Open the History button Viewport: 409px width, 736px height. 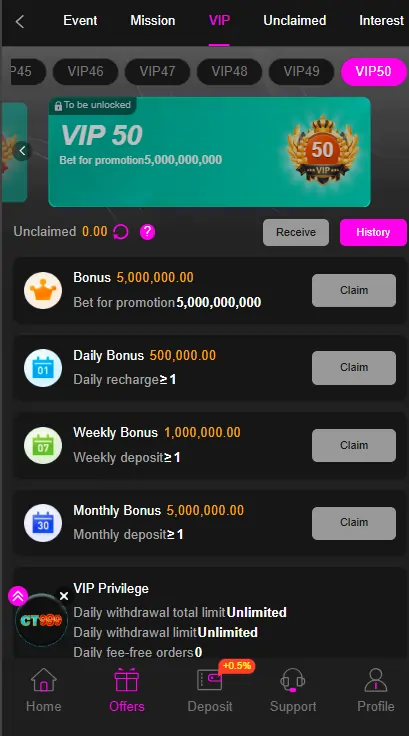coord(373,232)
